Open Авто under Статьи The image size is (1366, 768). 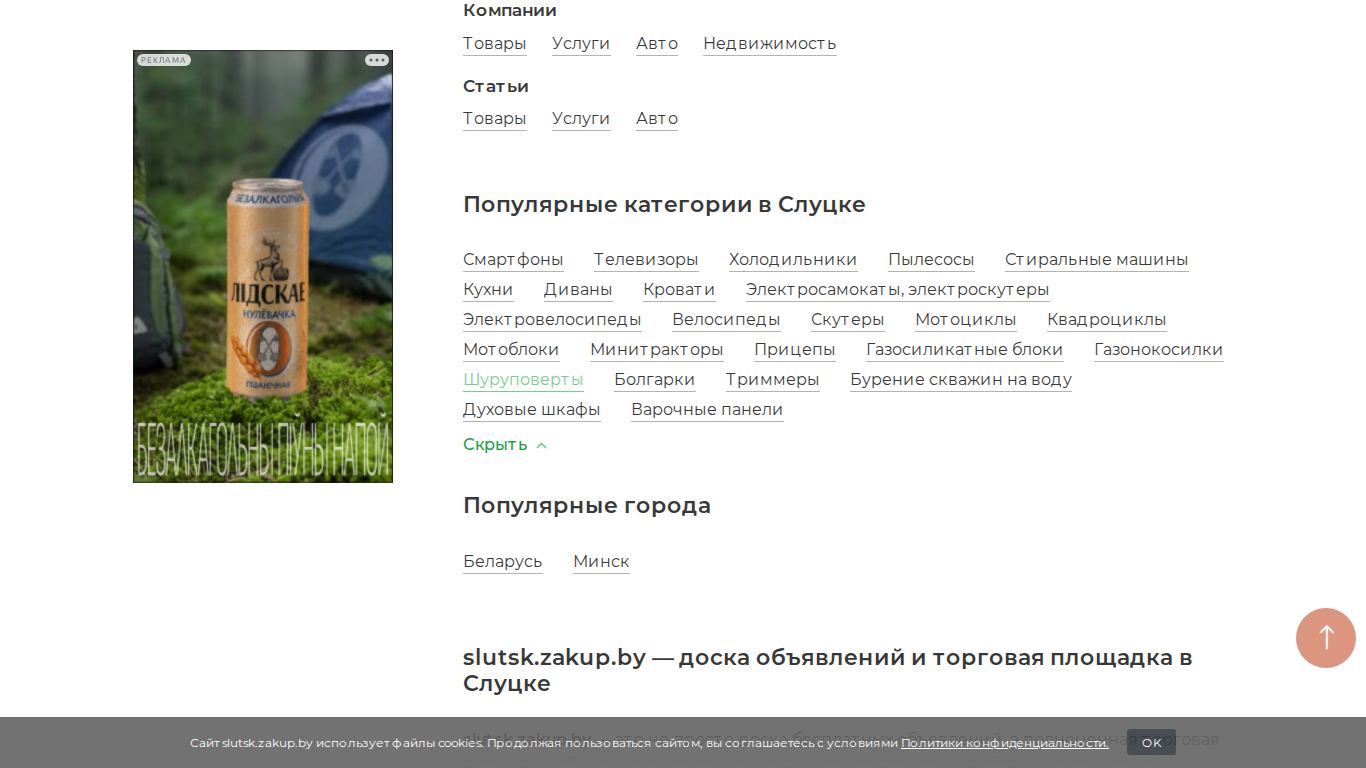(657, 118)
